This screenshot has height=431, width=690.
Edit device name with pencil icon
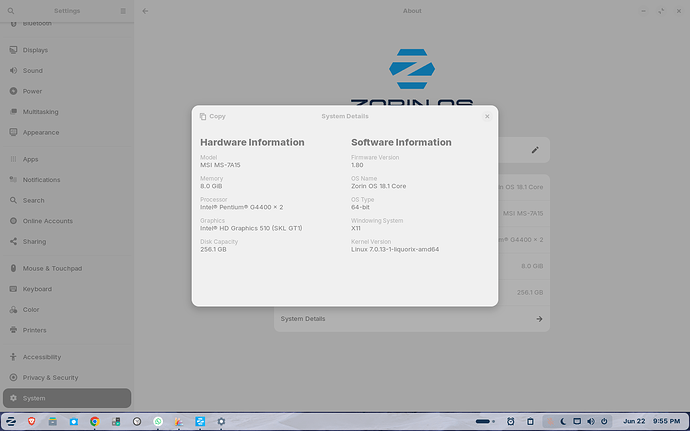(x=535, y=150)
